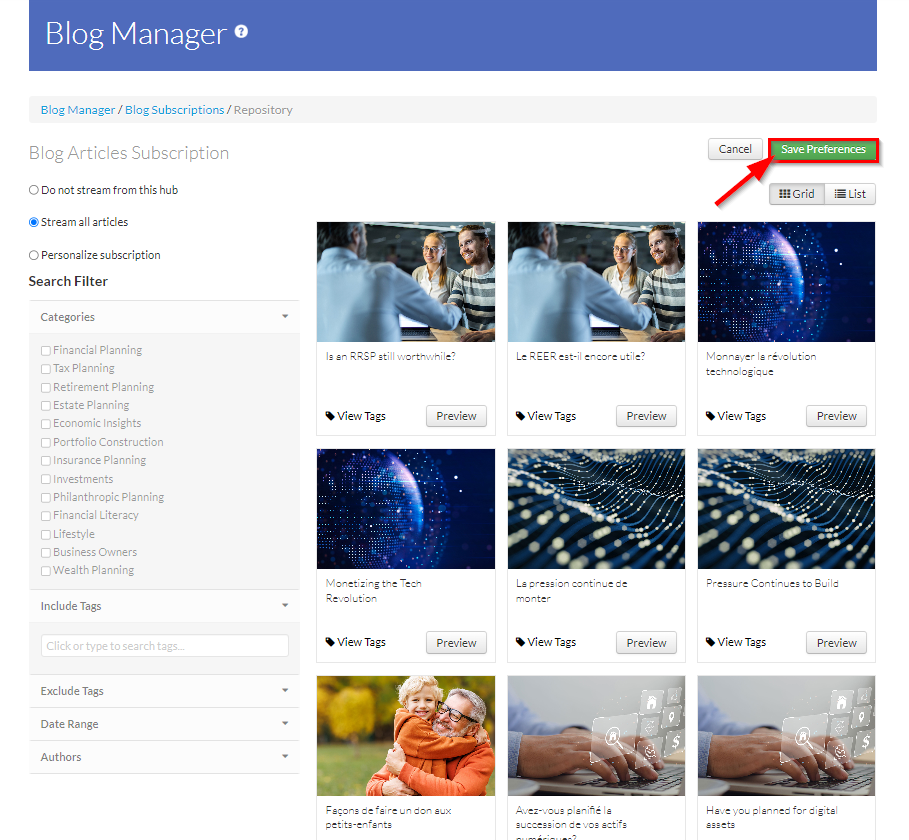Viewport: 909px width, 840px height.
Task: Preview 'Monetizing the Tech Revolution' article
Action: pos(456,643)
